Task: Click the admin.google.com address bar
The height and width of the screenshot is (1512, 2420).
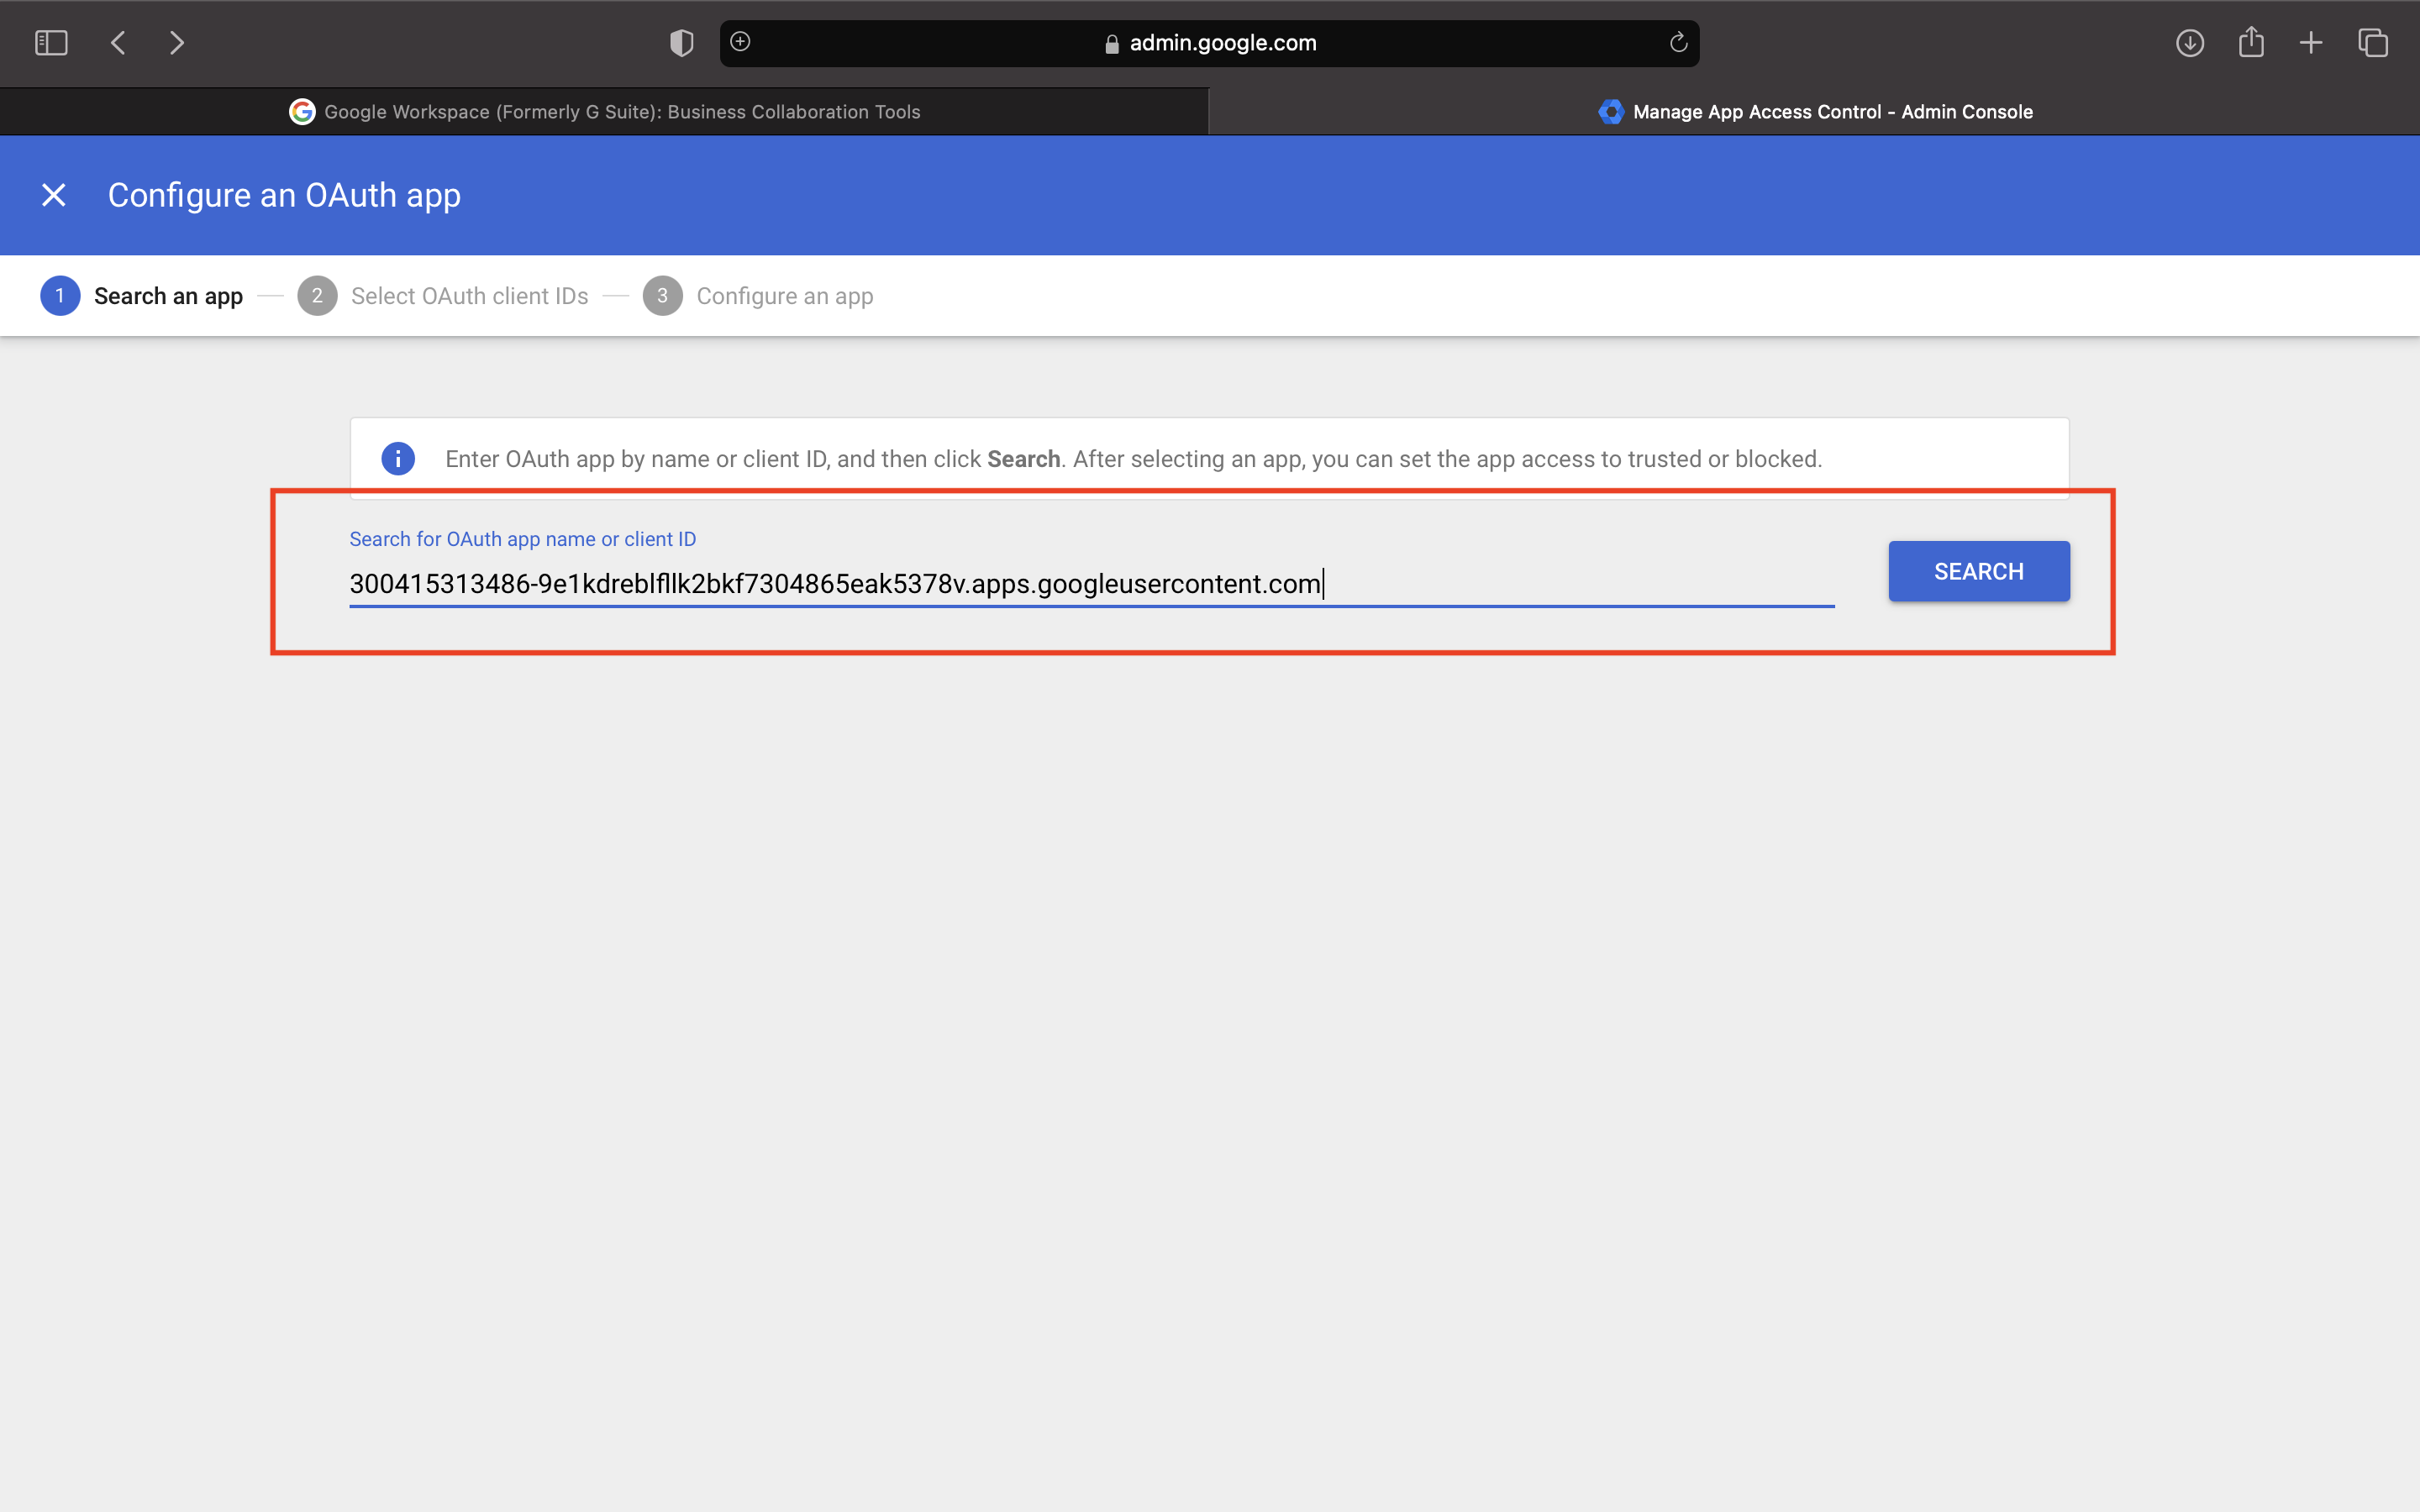Action: tap(1210, 43)
